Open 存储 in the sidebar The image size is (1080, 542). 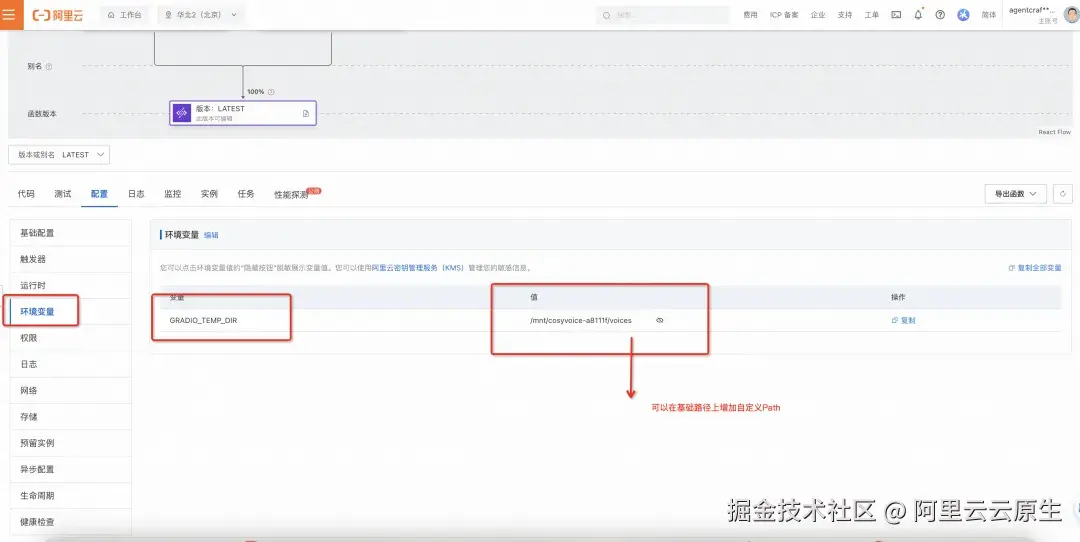[x=71, y=417]
